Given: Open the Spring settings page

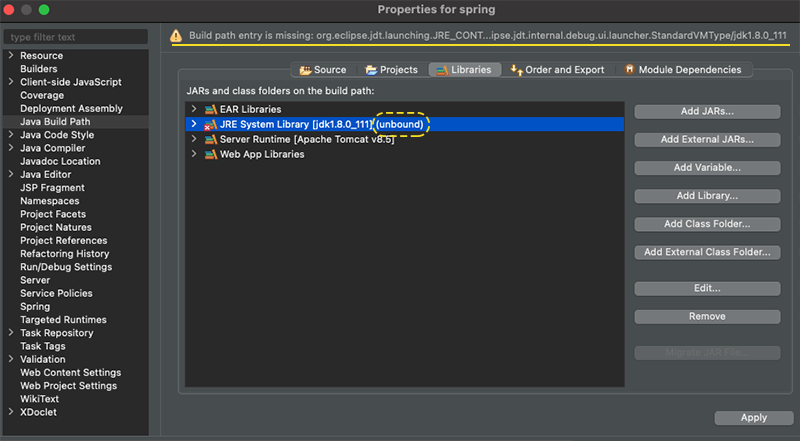Looking at the screenshot, I should (35, 307).
